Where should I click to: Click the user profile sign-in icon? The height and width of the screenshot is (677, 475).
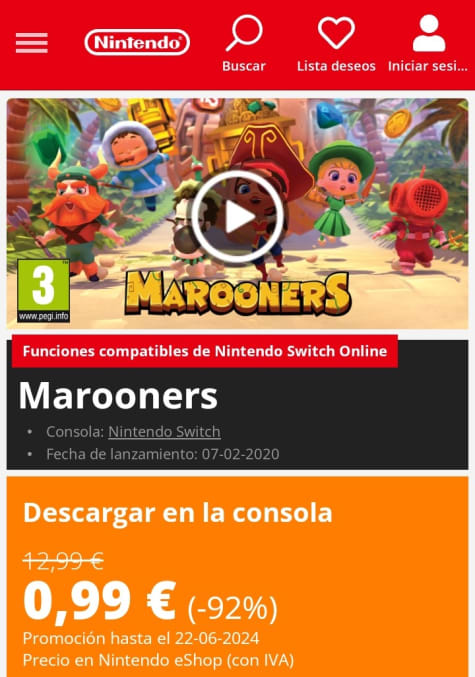tap(428, 33)
